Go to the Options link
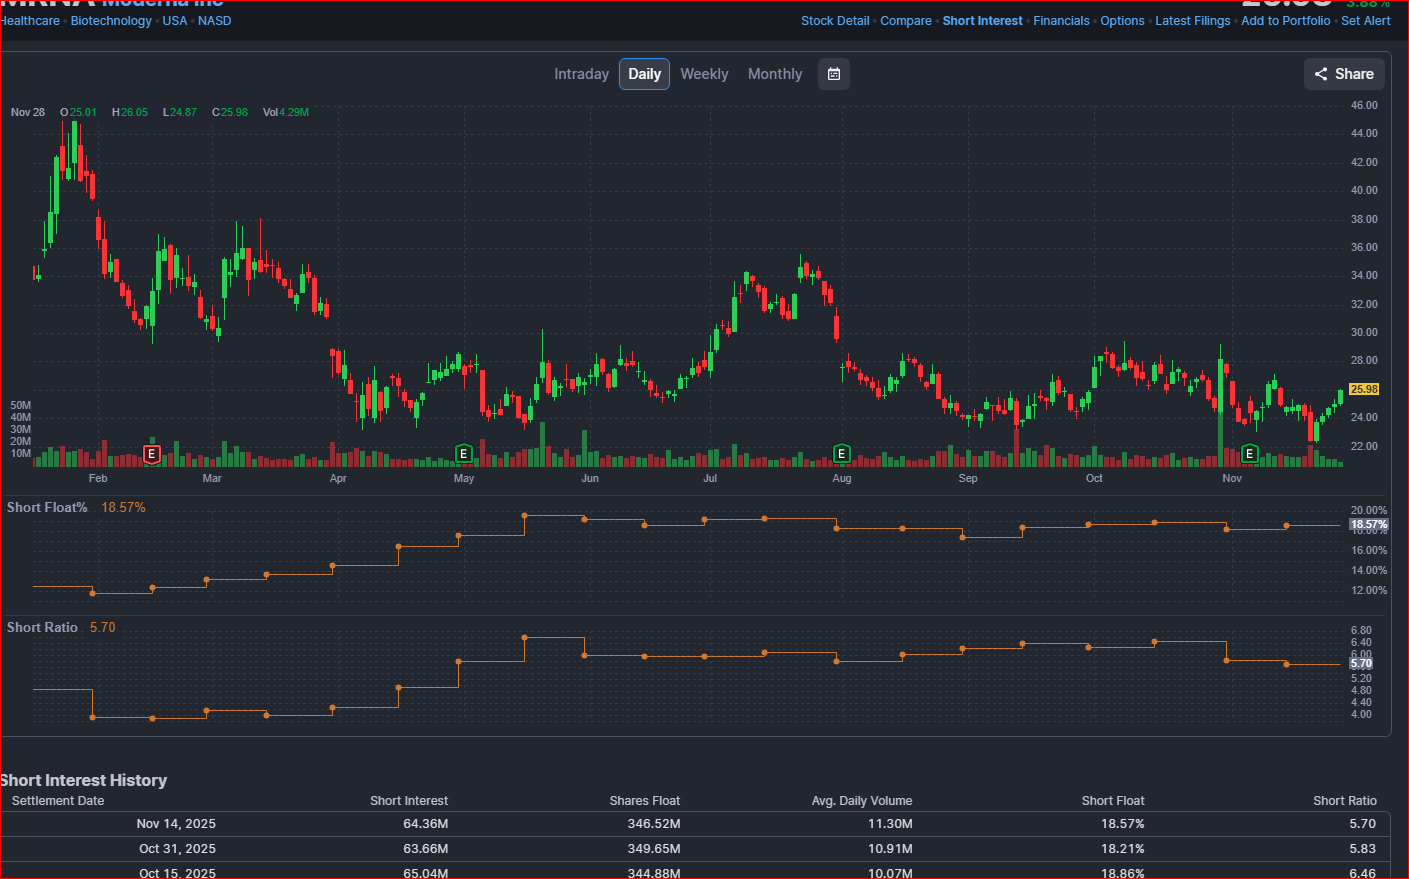 1122,21
